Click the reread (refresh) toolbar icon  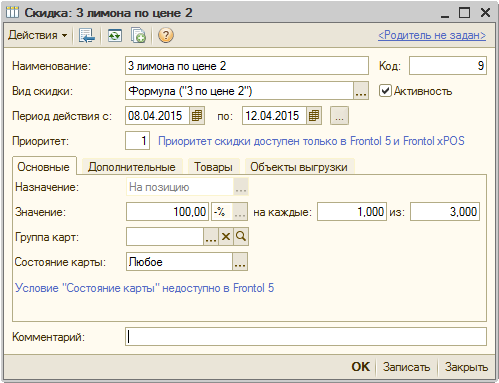click(x=115, y=35)
